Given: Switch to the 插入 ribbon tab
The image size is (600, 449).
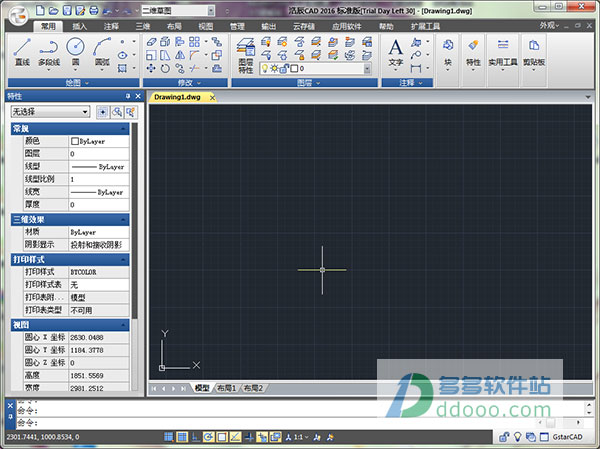Looking at the screenshot, I should (x=80, y=24).
